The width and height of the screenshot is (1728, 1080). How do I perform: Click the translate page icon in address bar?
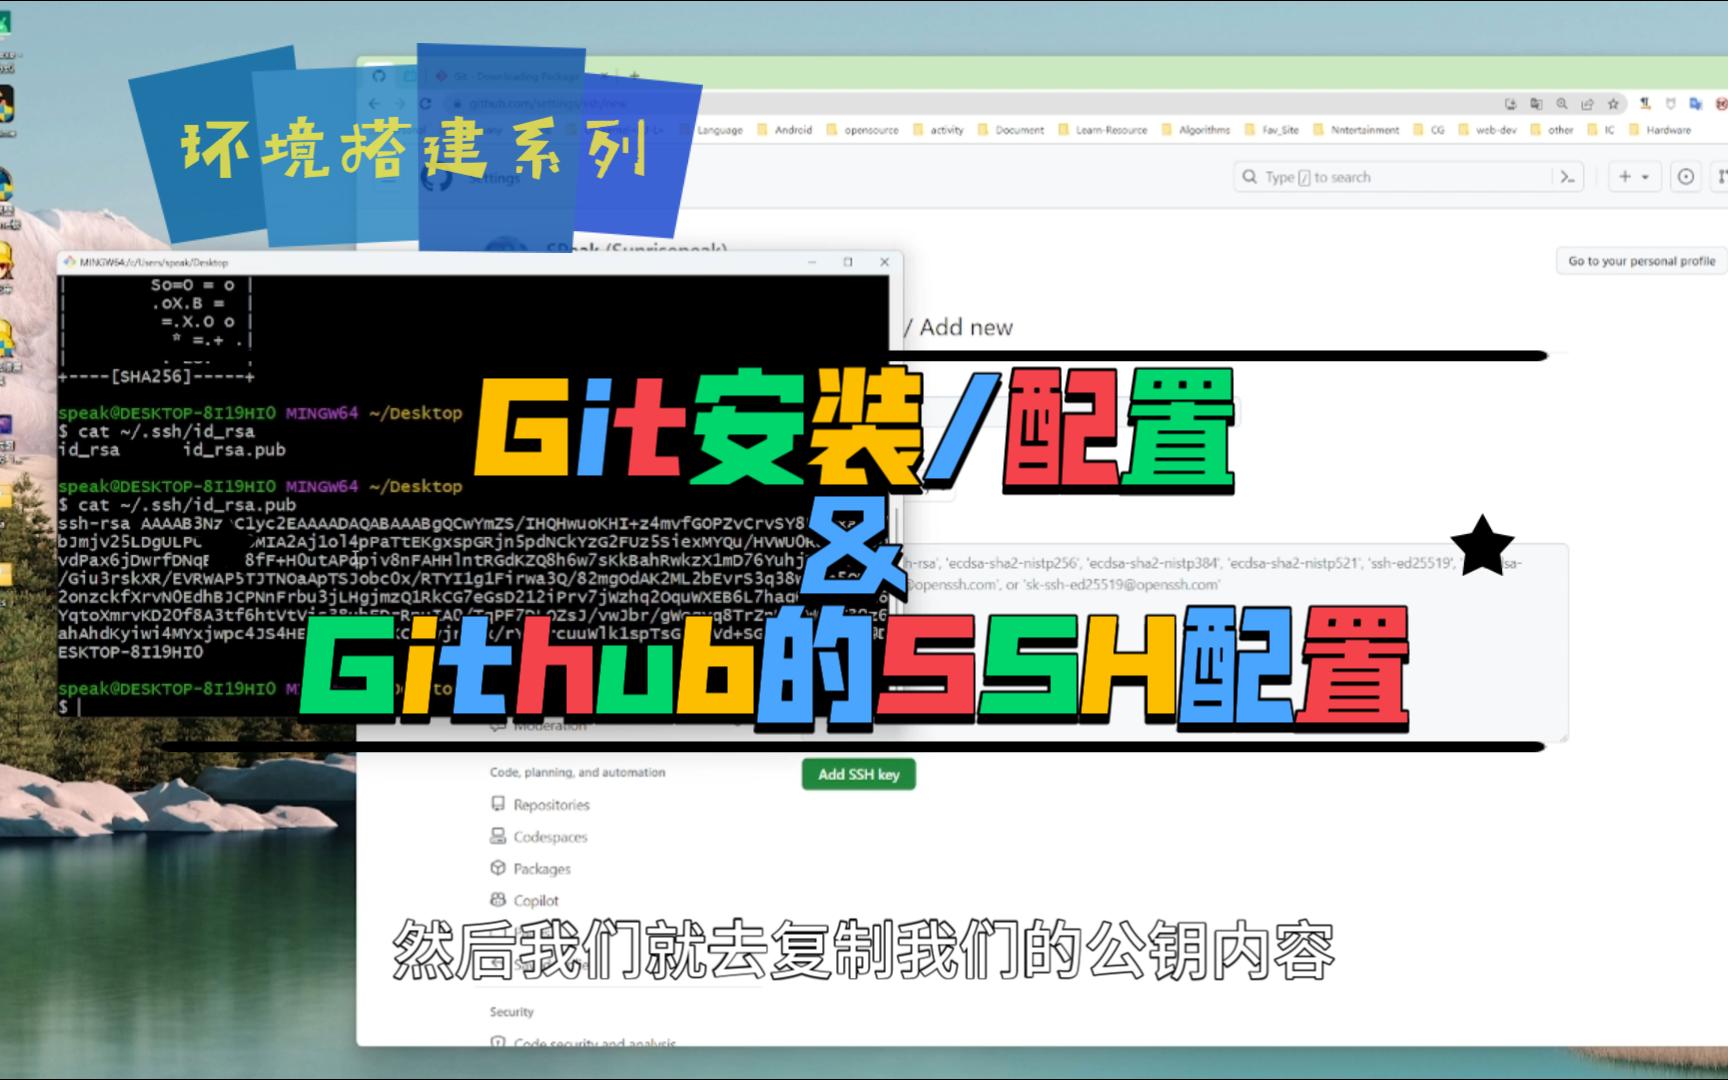[1536, 104]
